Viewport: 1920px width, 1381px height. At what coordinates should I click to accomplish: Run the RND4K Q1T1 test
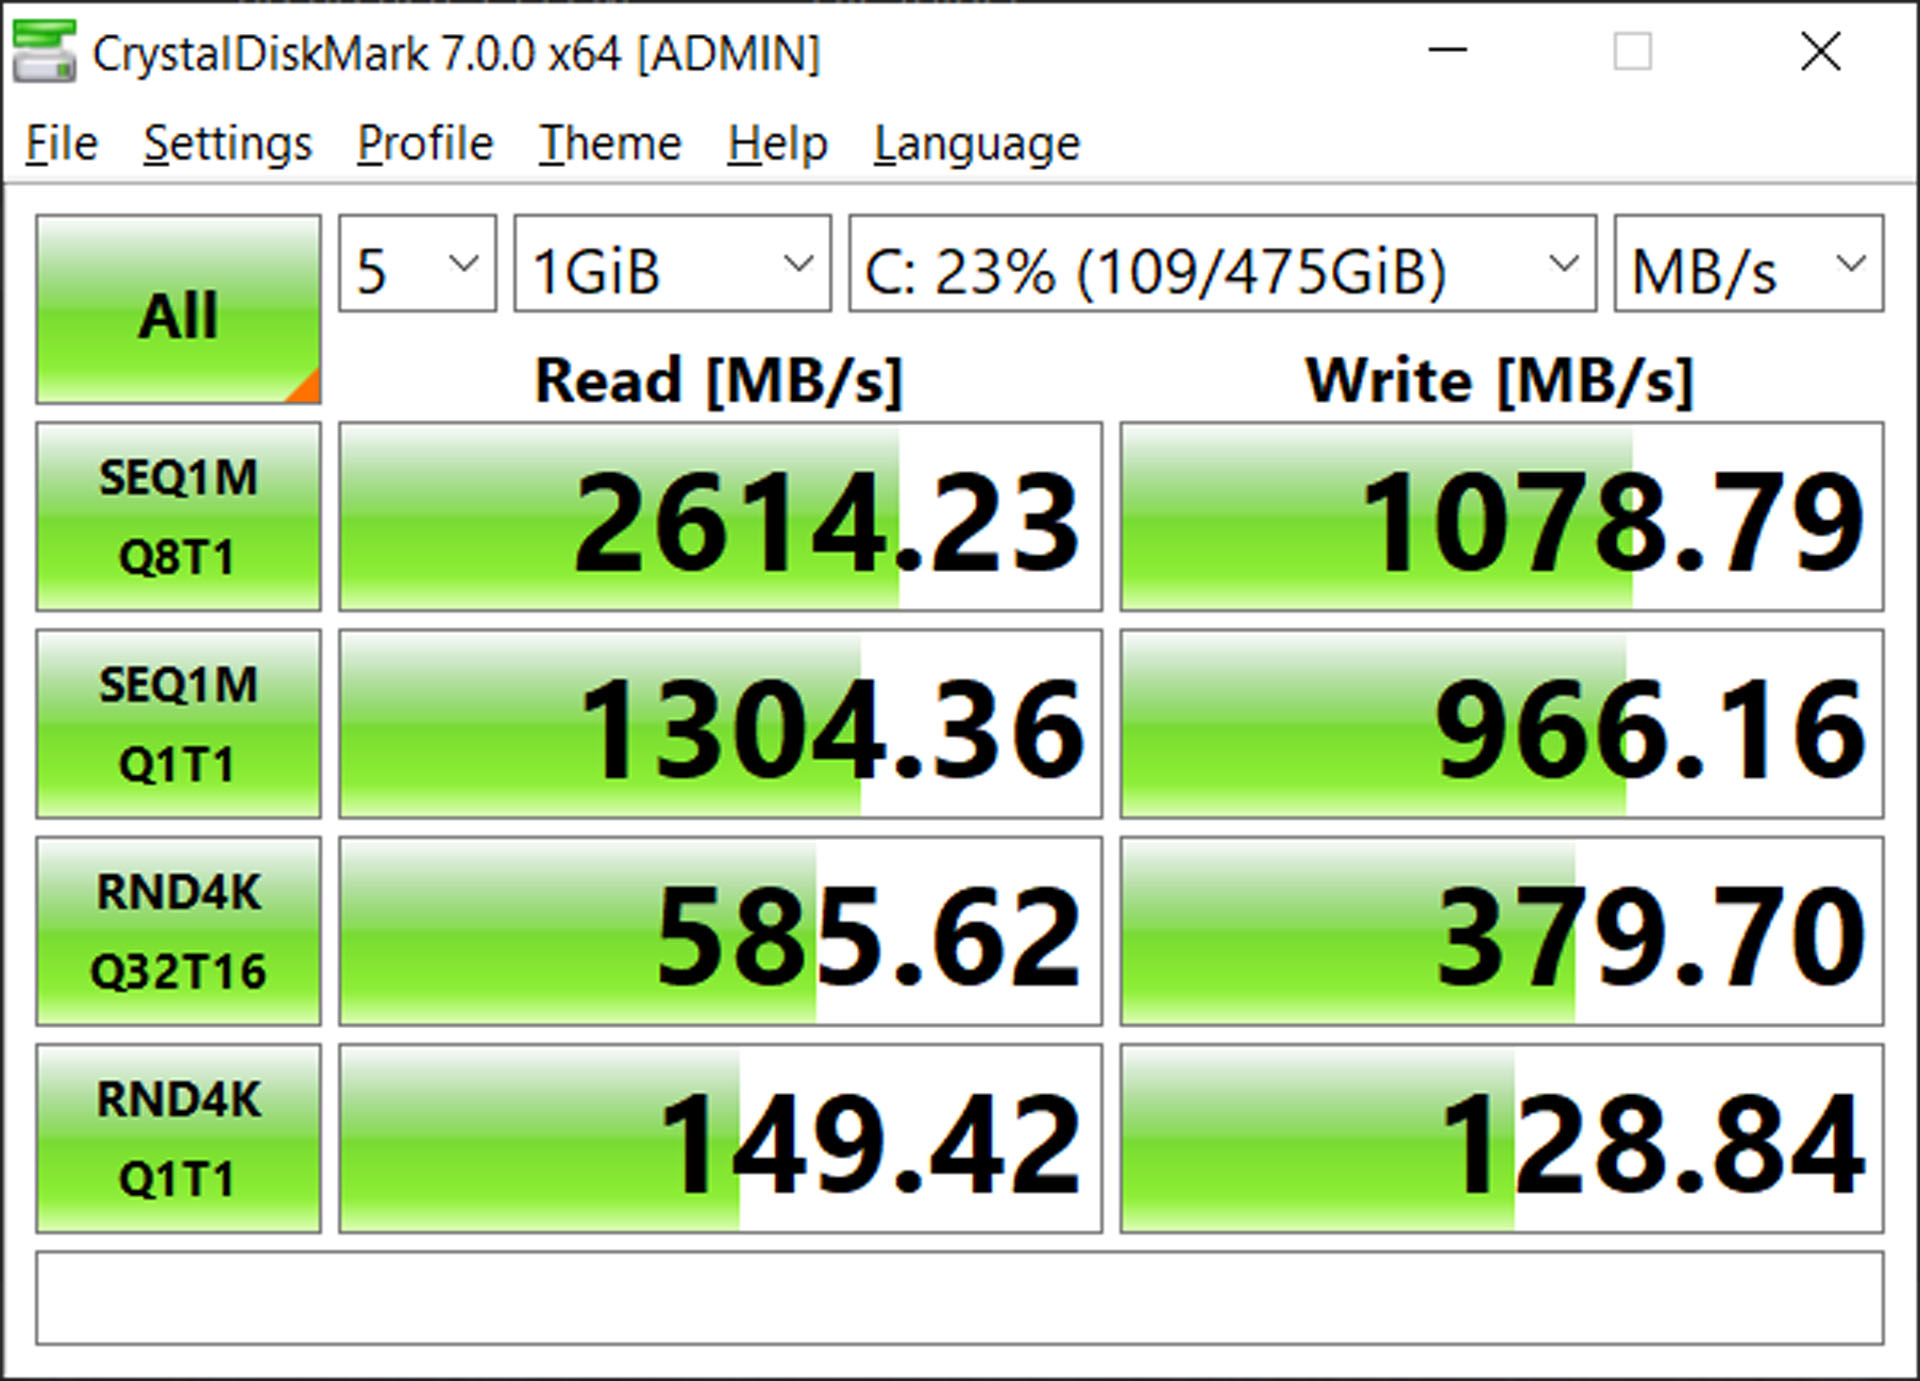click(178, 1138)
